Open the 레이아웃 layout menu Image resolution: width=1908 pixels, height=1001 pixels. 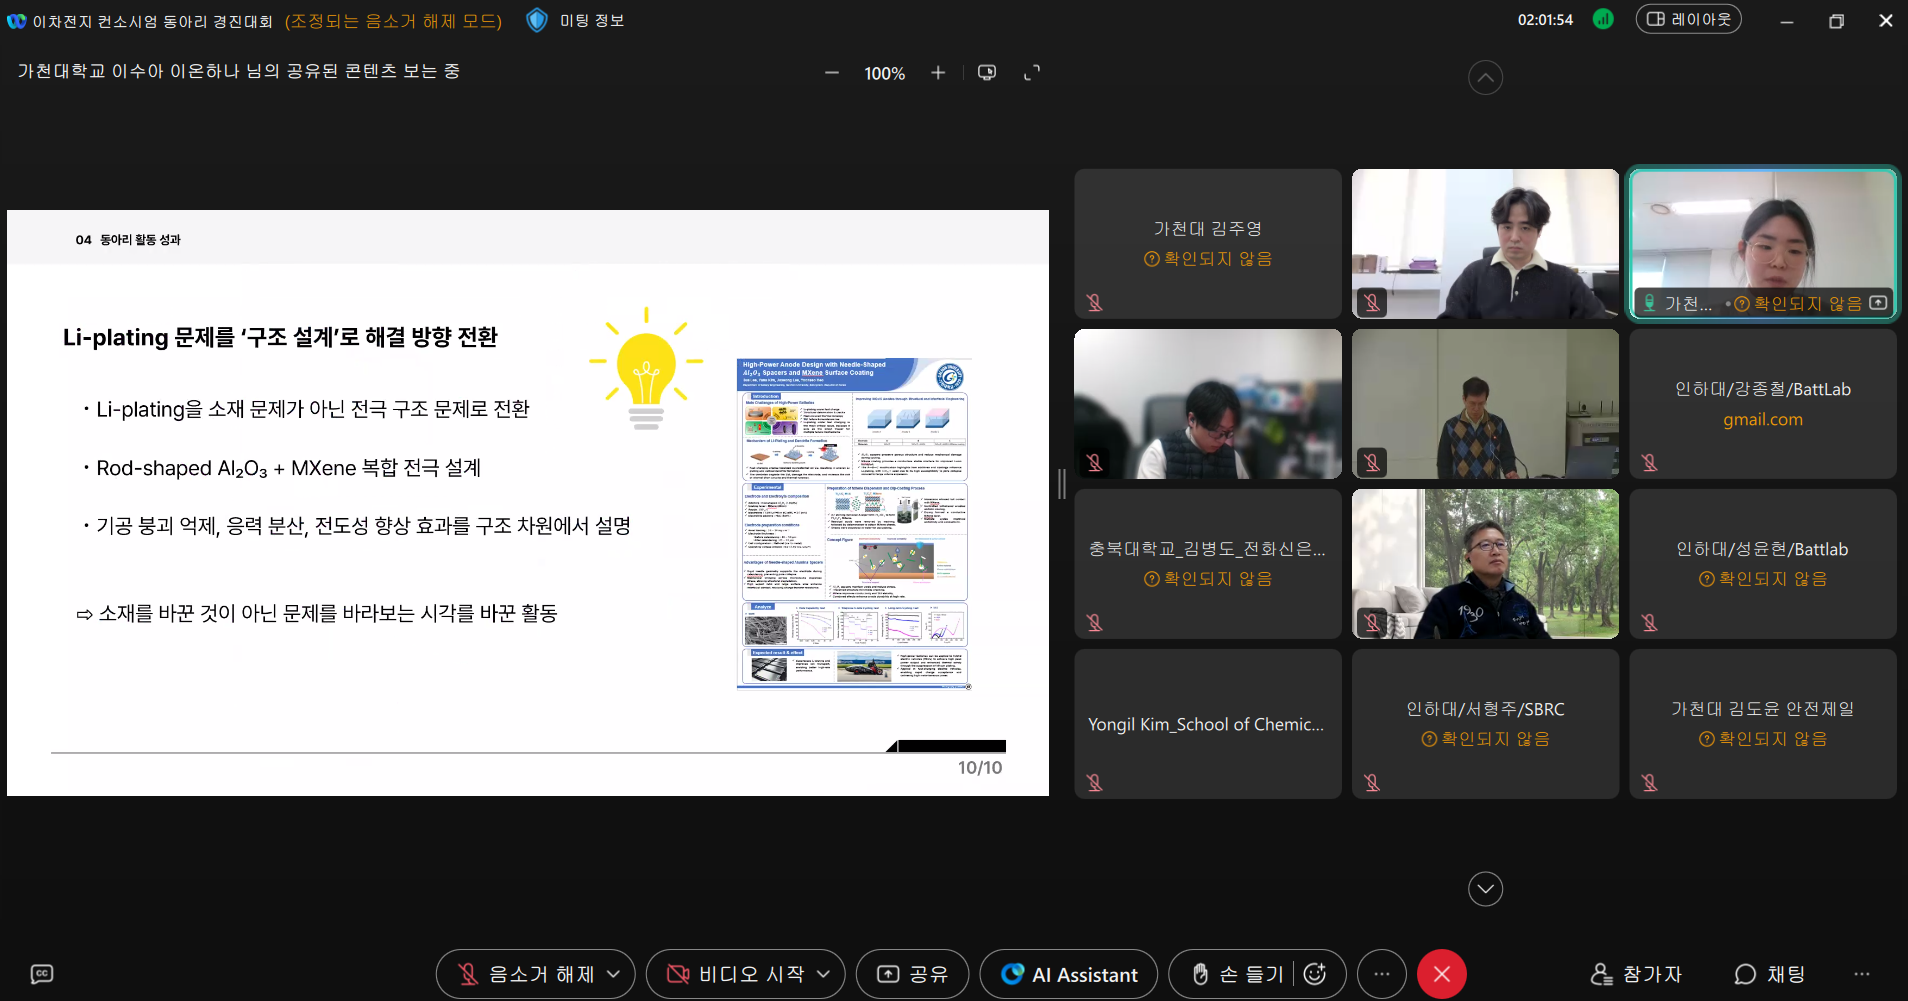(1689, 19)
